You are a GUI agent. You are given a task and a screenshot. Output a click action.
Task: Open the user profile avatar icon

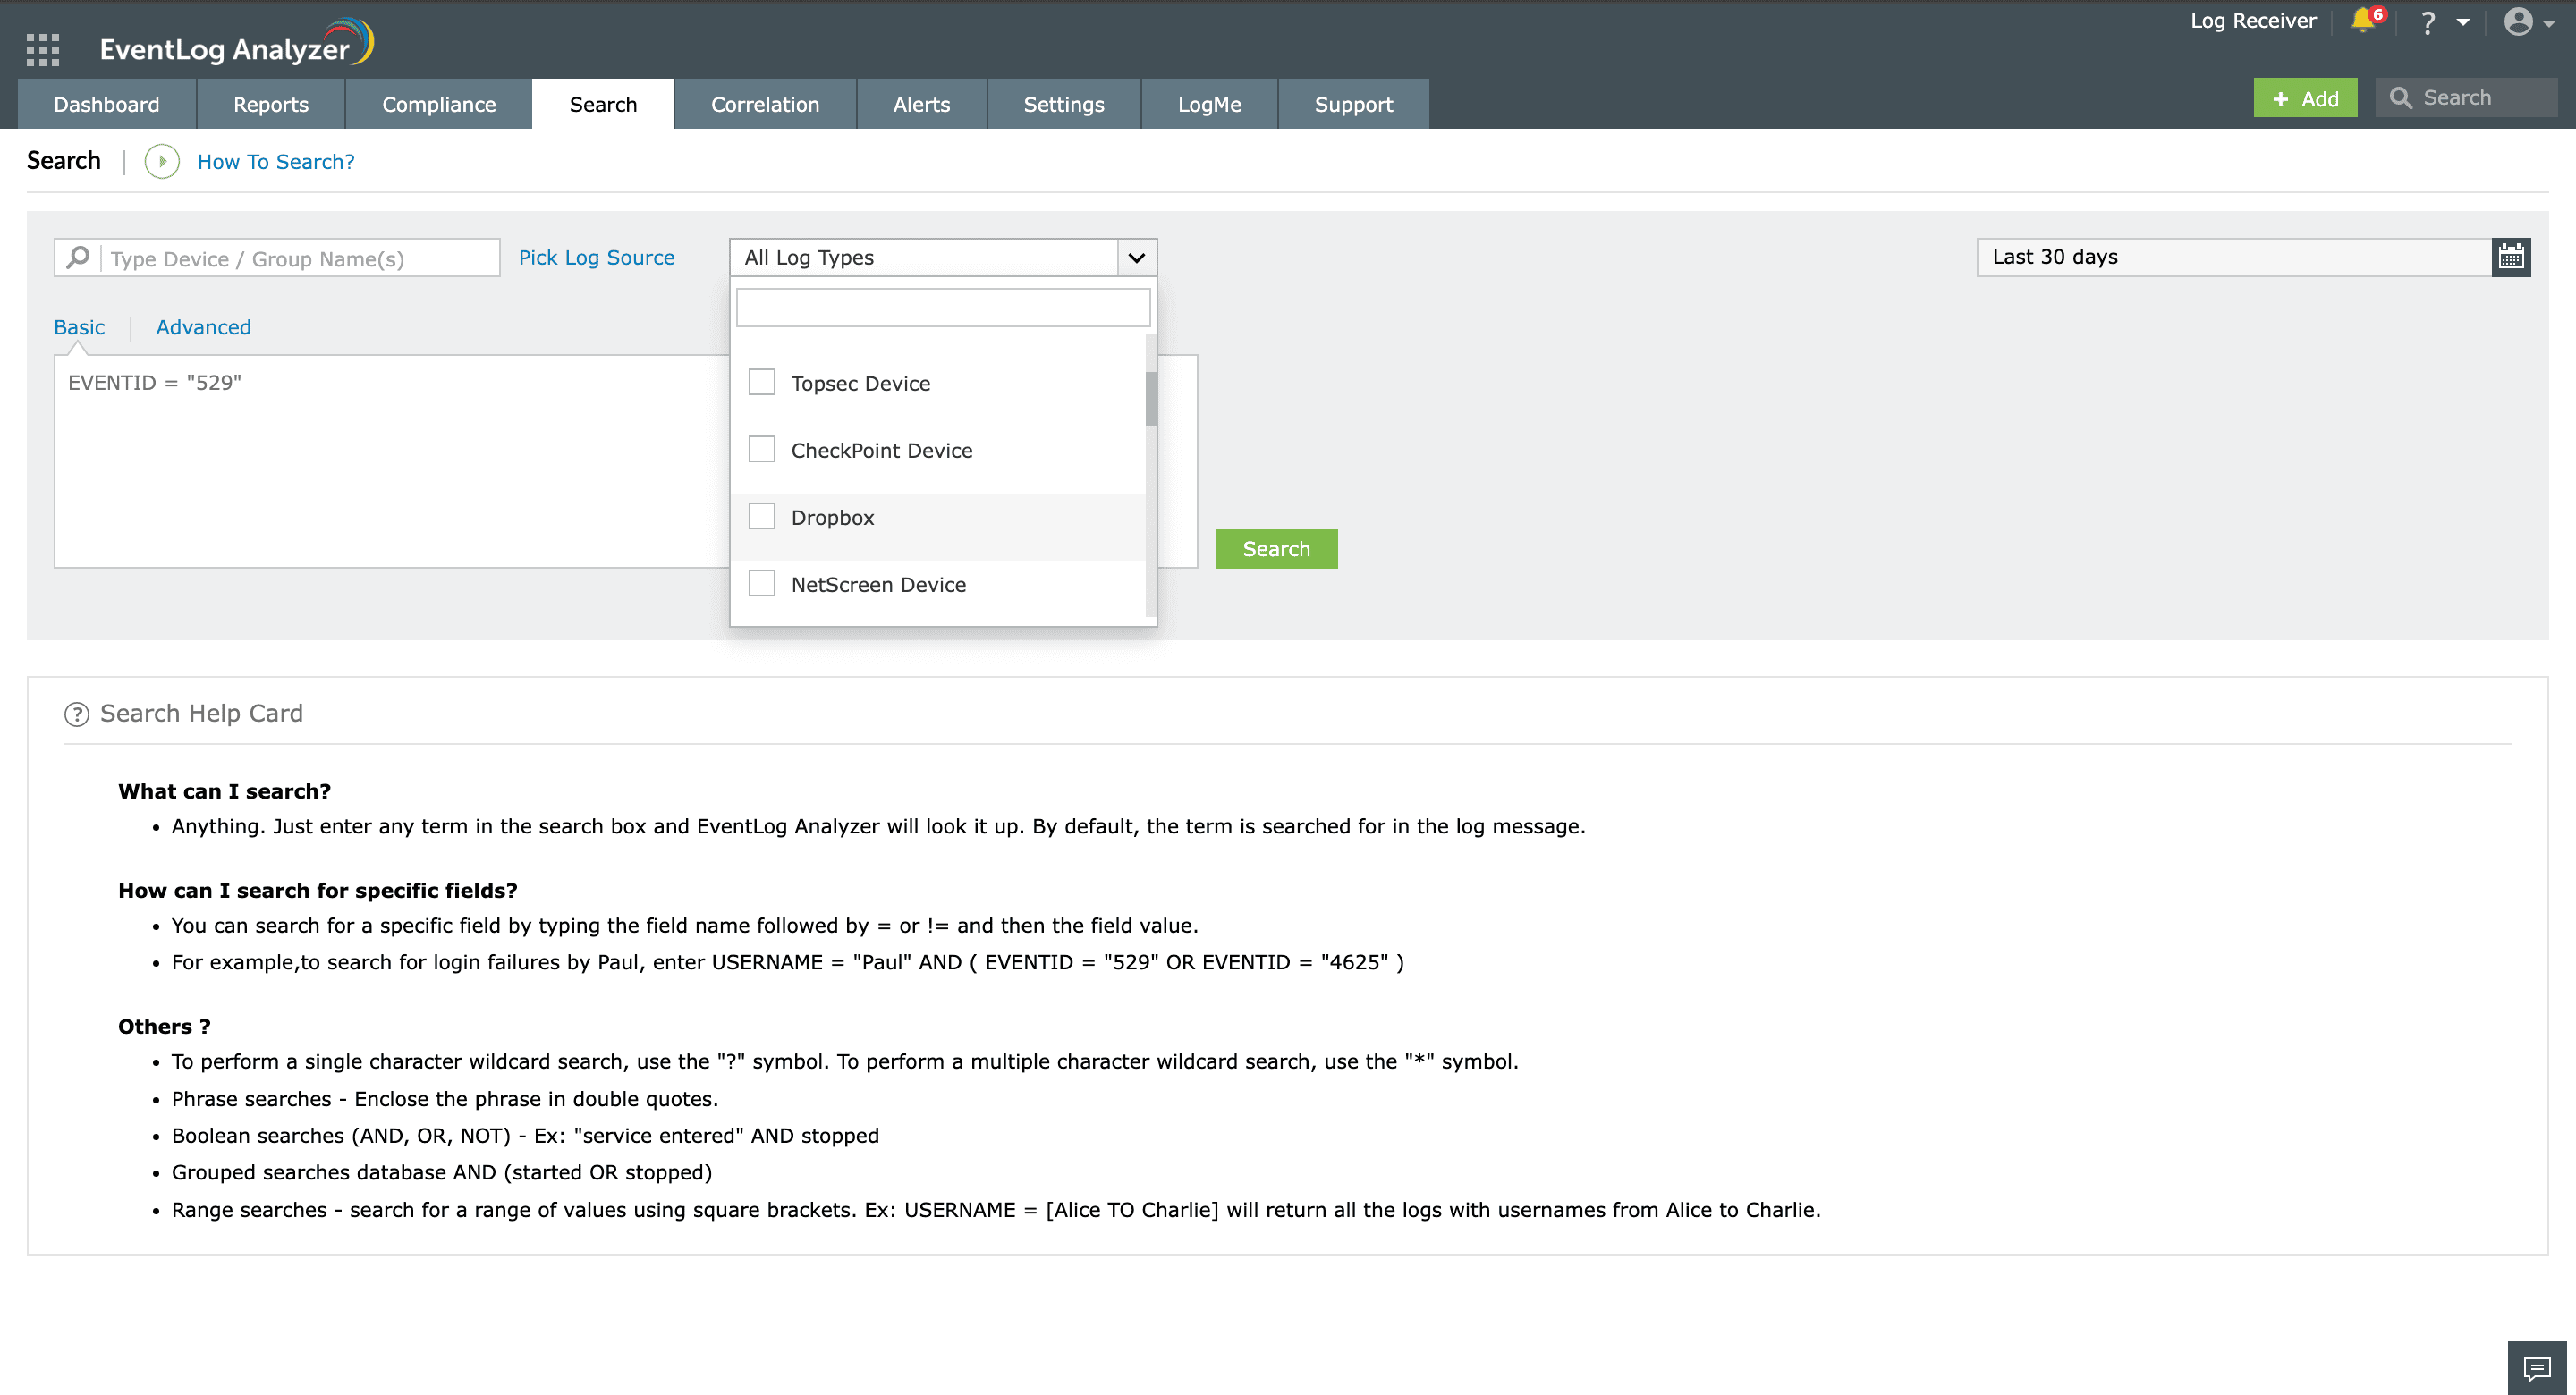click(x=2518, y=22)
